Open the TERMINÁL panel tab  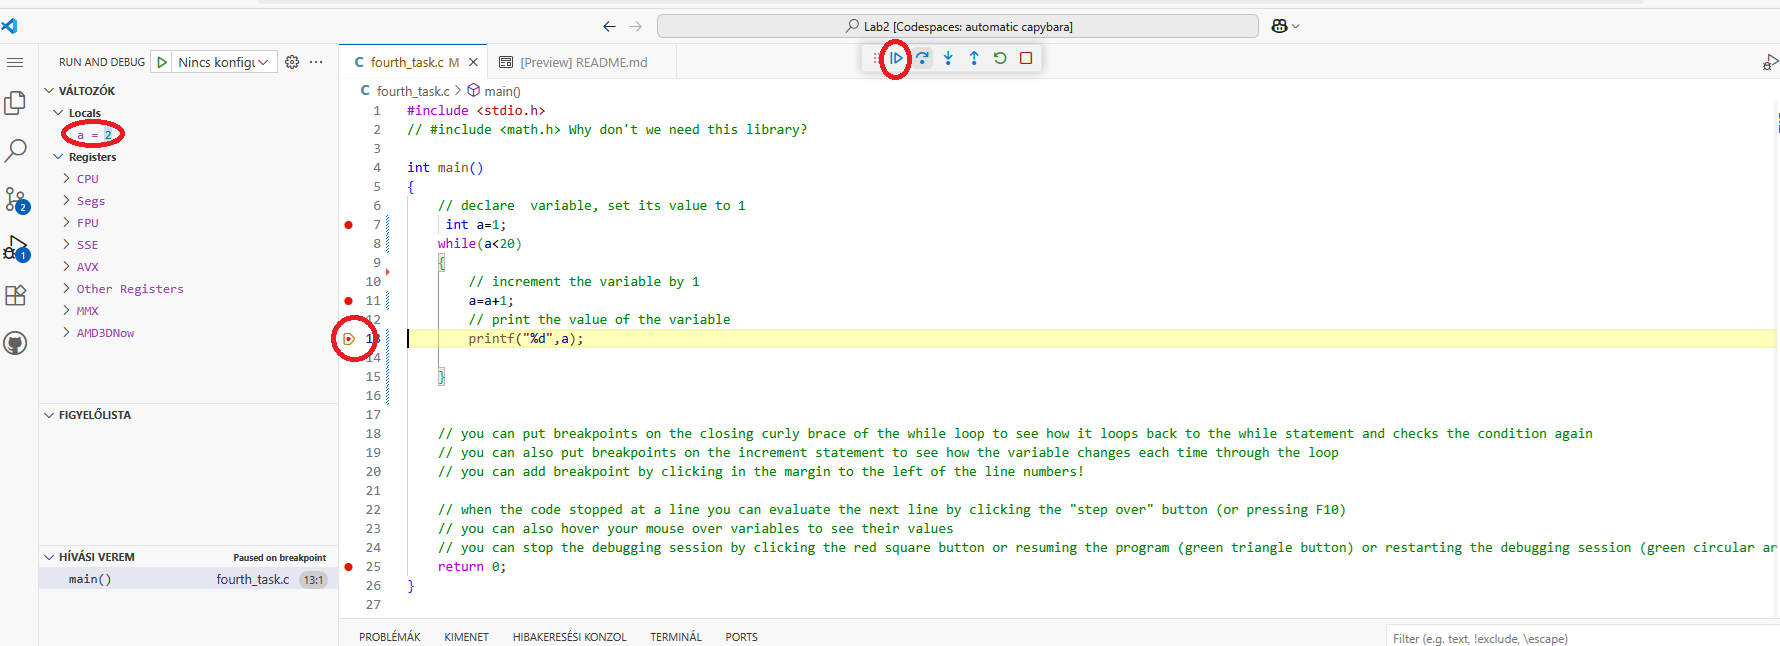[676, 637]
